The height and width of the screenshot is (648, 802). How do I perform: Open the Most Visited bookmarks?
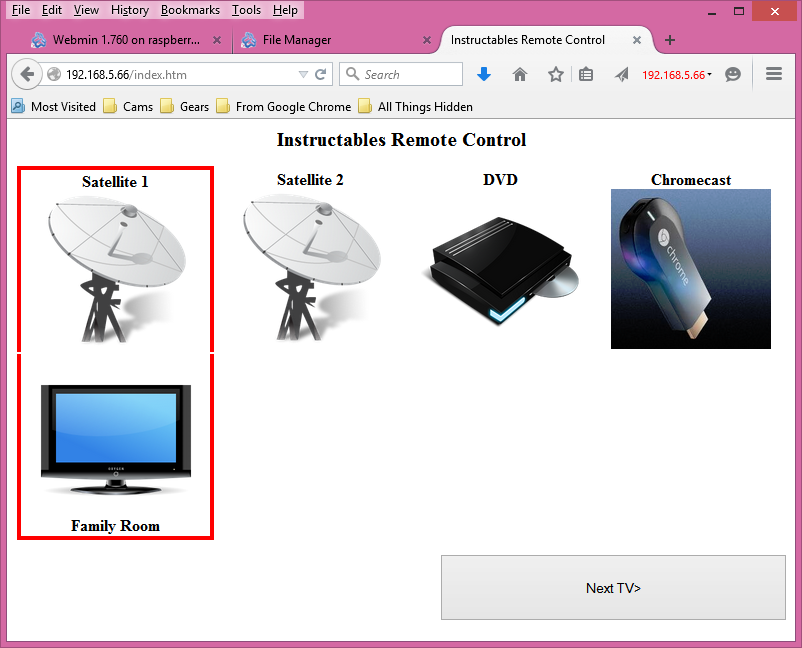point(54,106)
